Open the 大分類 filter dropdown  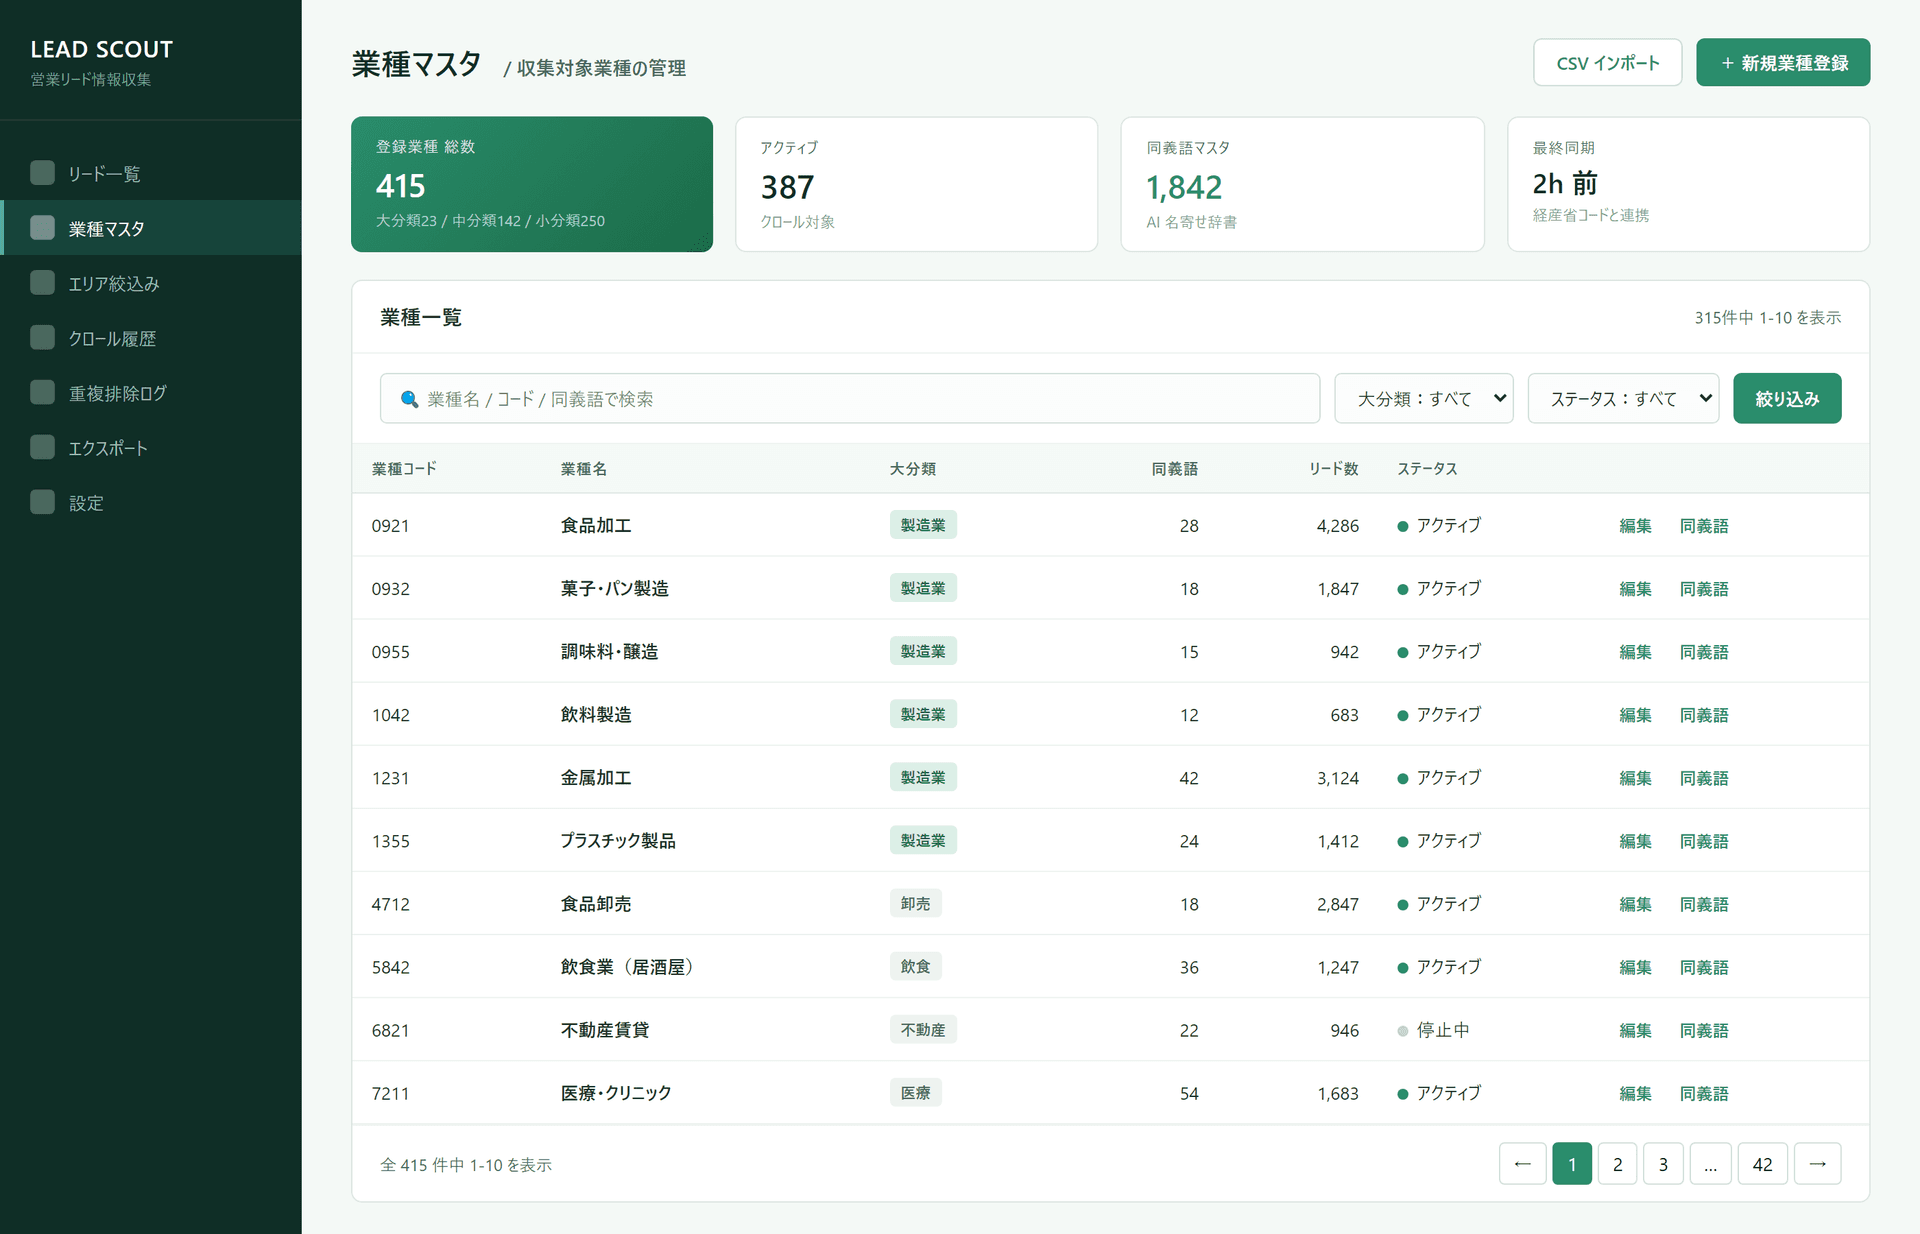(1424, 398)
